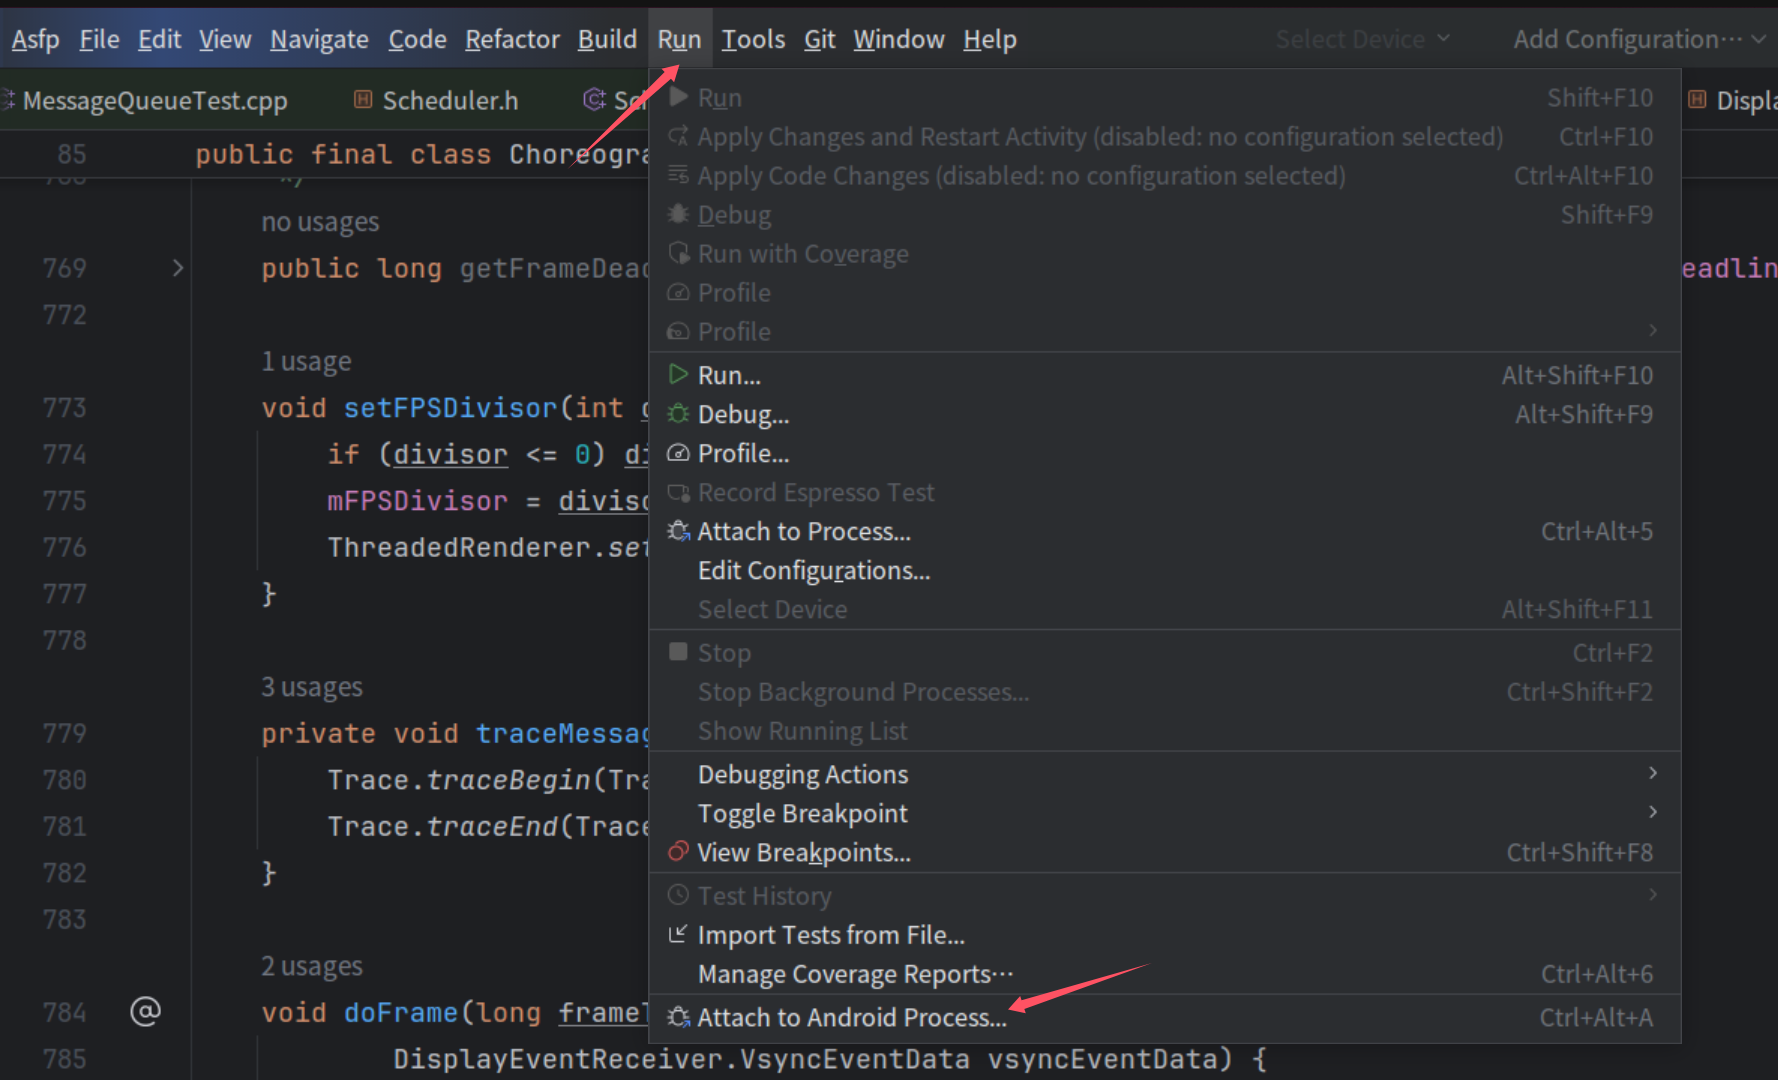Expand the Debugging Actions submenu arrow

[1652, 773]
